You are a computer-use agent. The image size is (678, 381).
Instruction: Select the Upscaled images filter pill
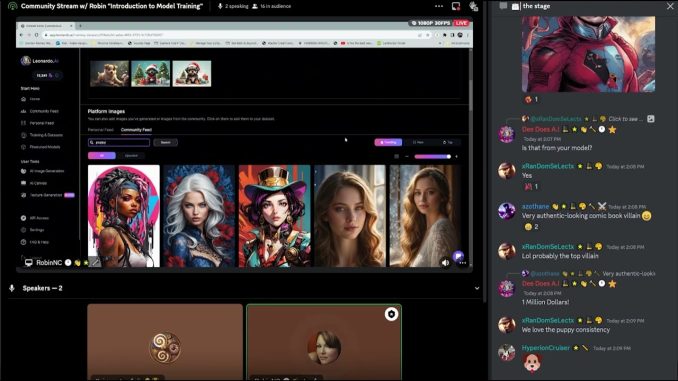[x=131, y=156]
